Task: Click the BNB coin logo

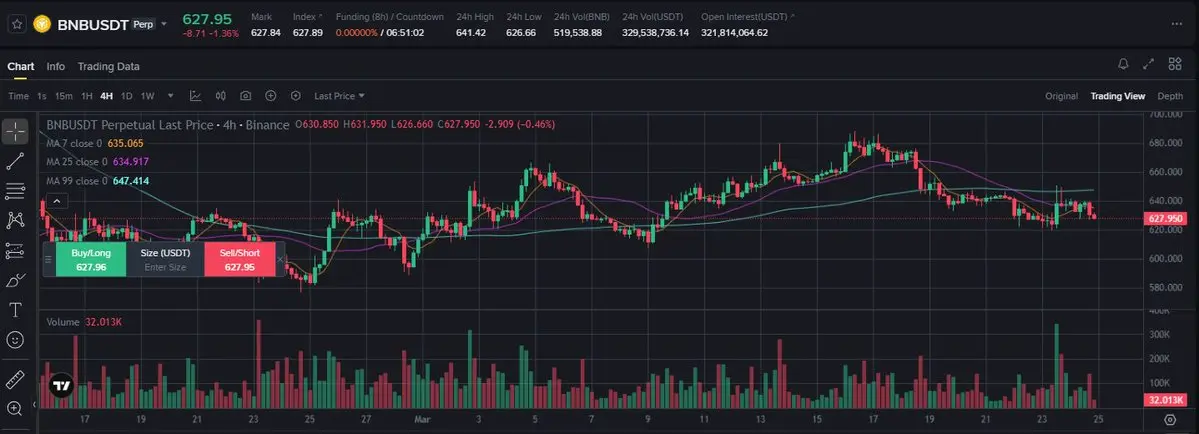Action: coord(42,24)
